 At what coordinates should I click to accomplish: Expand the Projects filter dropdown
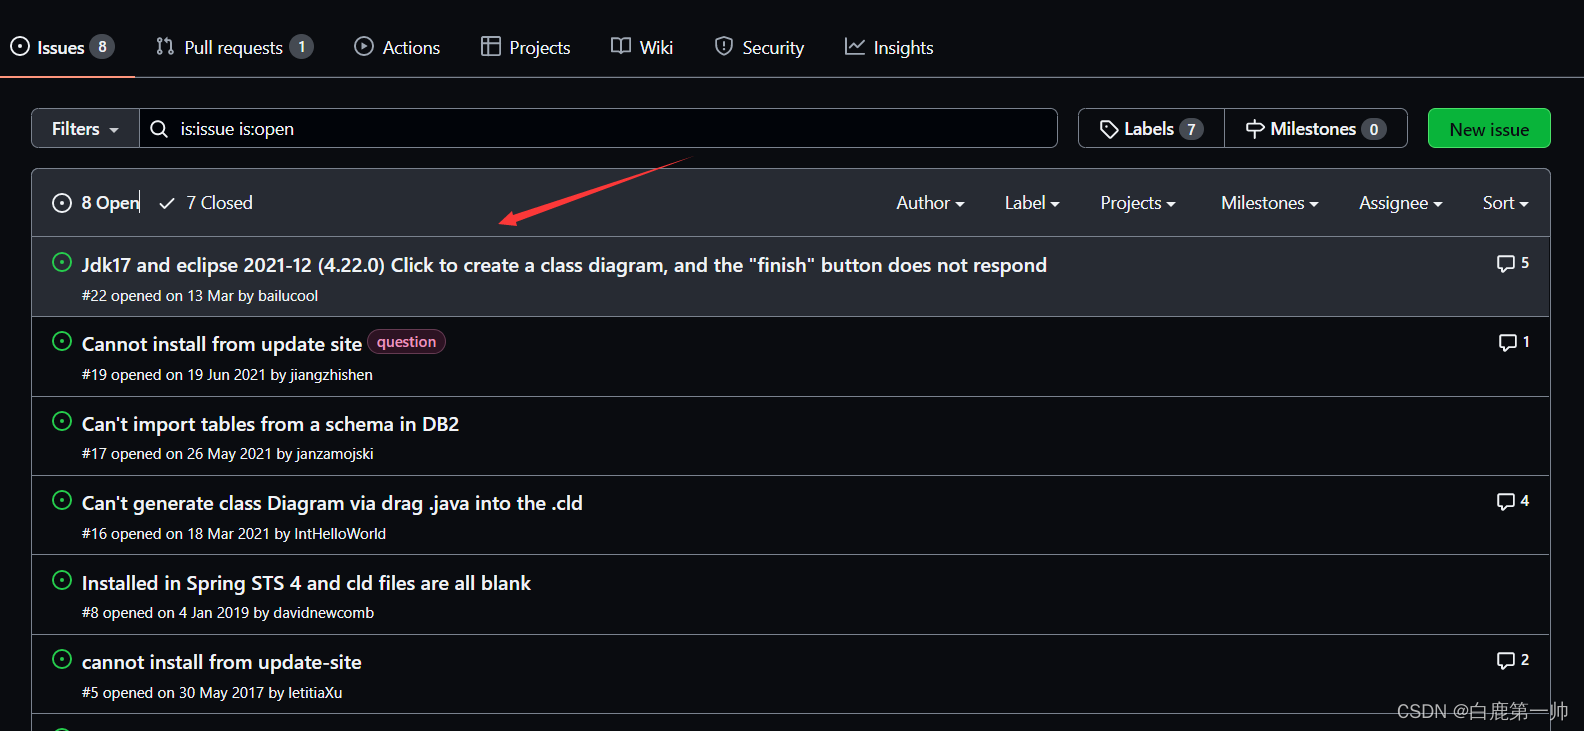(1138, 203)
